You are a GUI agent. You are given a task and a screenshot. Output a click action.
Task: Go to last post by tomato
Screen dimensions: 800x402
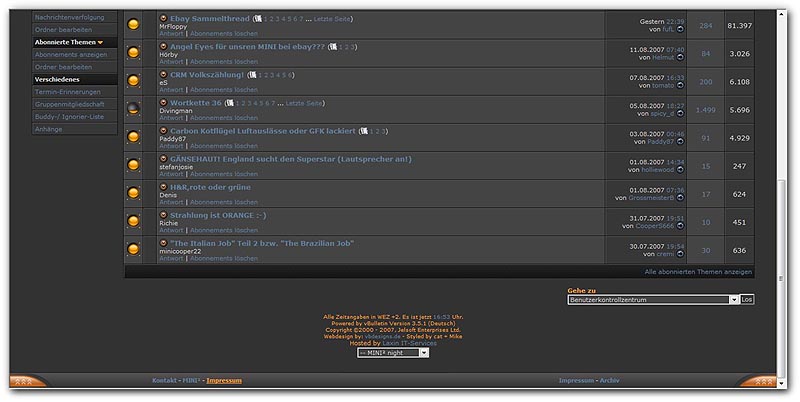click(680, 85)
